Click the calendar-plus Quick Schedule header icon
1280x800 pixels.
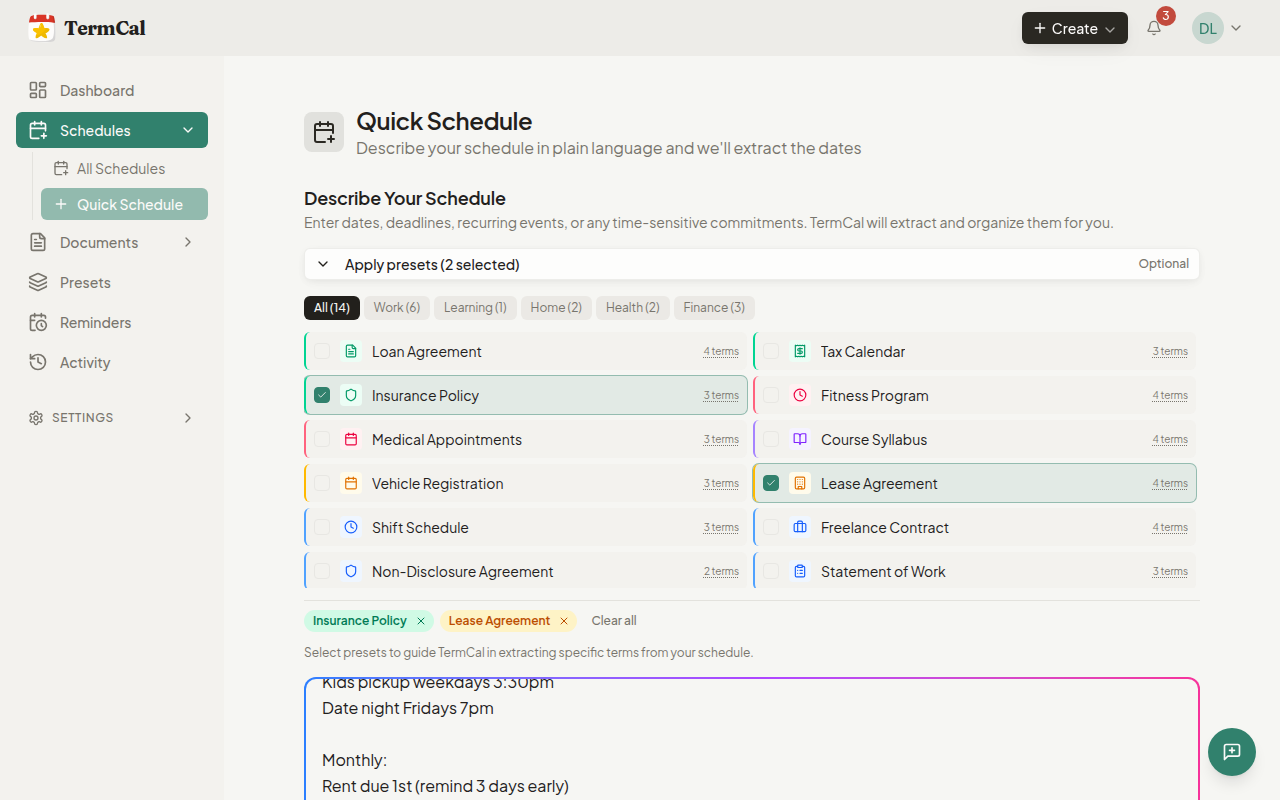323,131
